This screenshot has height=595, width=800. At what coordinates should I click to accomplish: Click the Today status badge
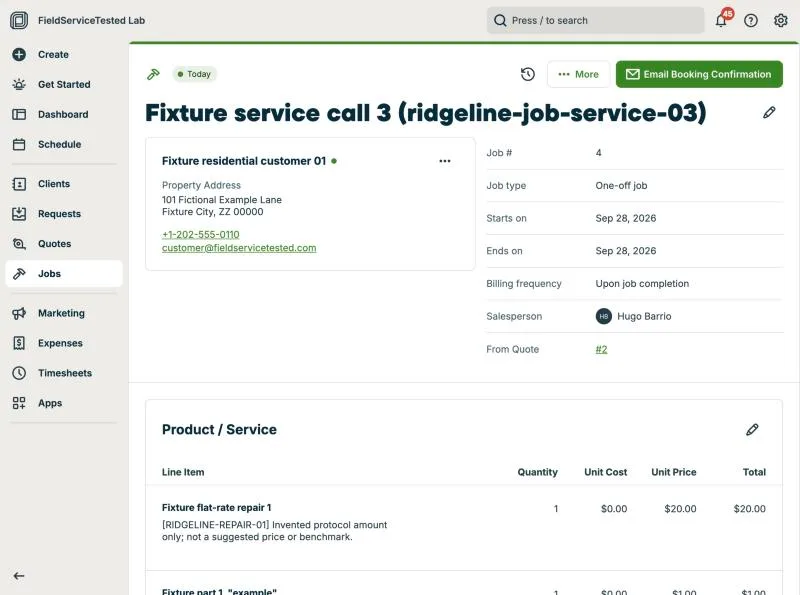[x=194, y=75]
